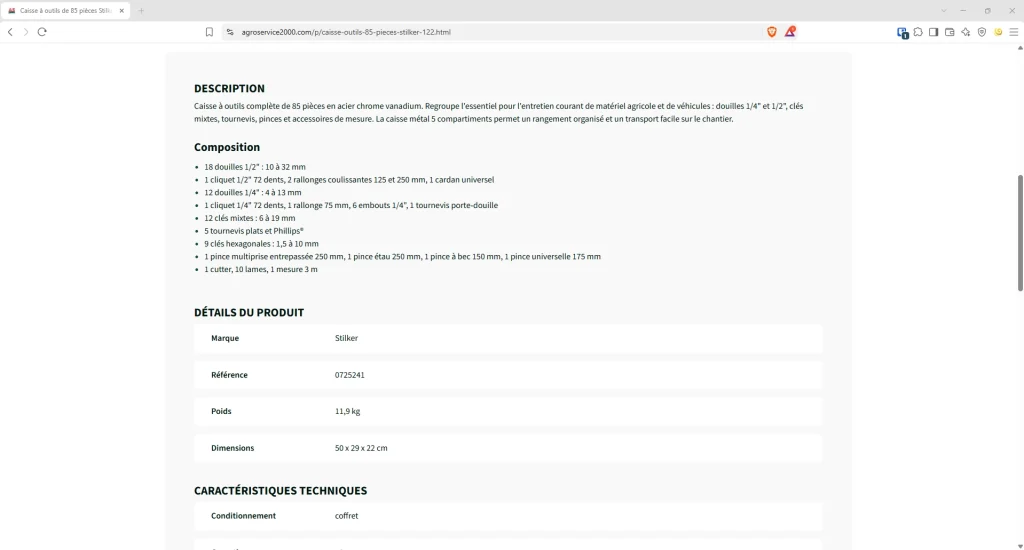1024x550 pixels.
Task: Click the page vertical scrollbar thumb
Action: tap(1020, 233)
